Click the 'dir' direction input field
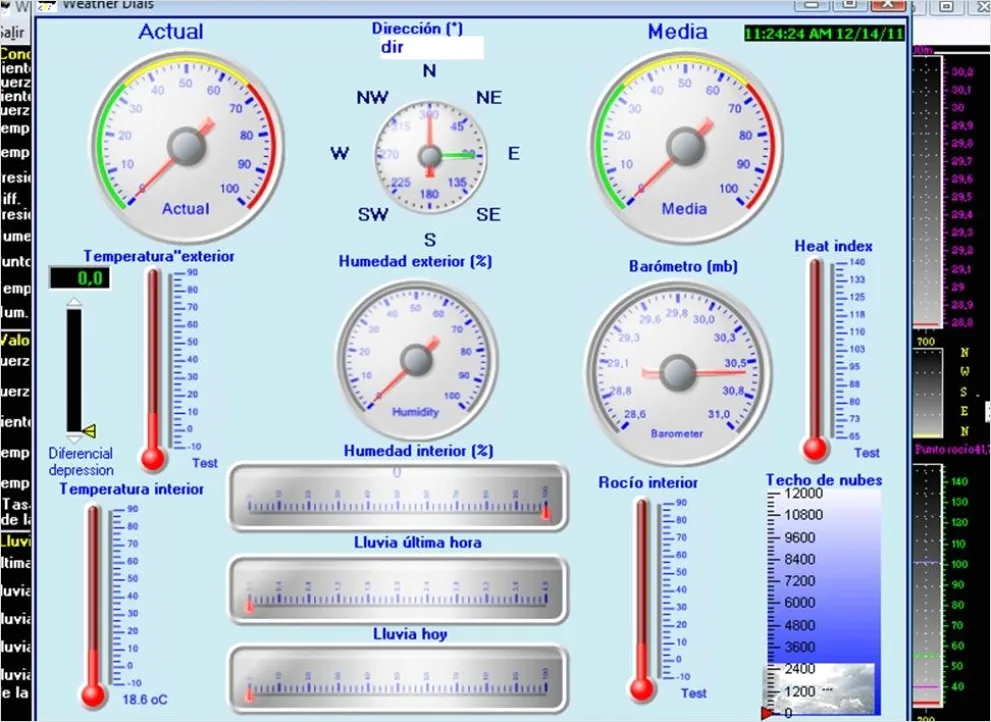This screenshot has height=722, width=991. point(432,47)
